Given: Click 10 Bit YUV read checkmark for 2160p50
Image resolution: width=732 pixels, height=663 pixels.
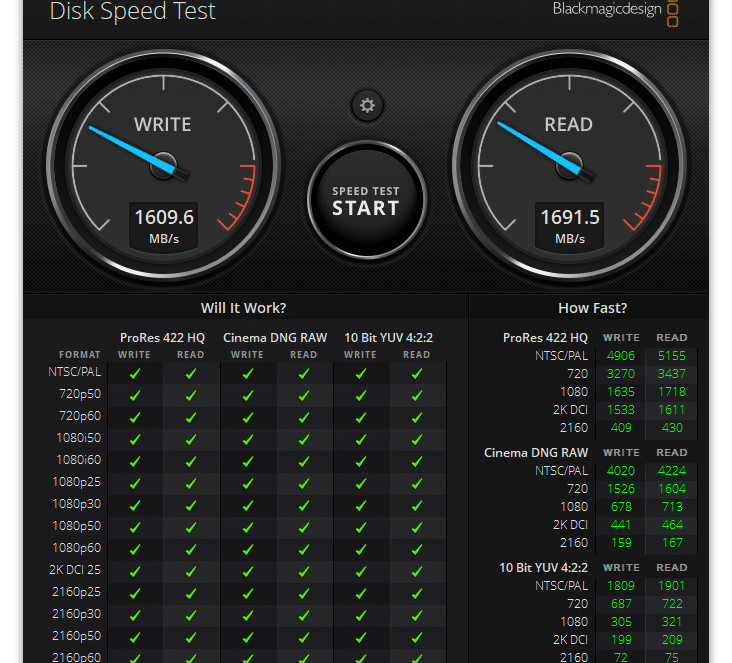Looking at the screenshot, I should pos(417,637).
